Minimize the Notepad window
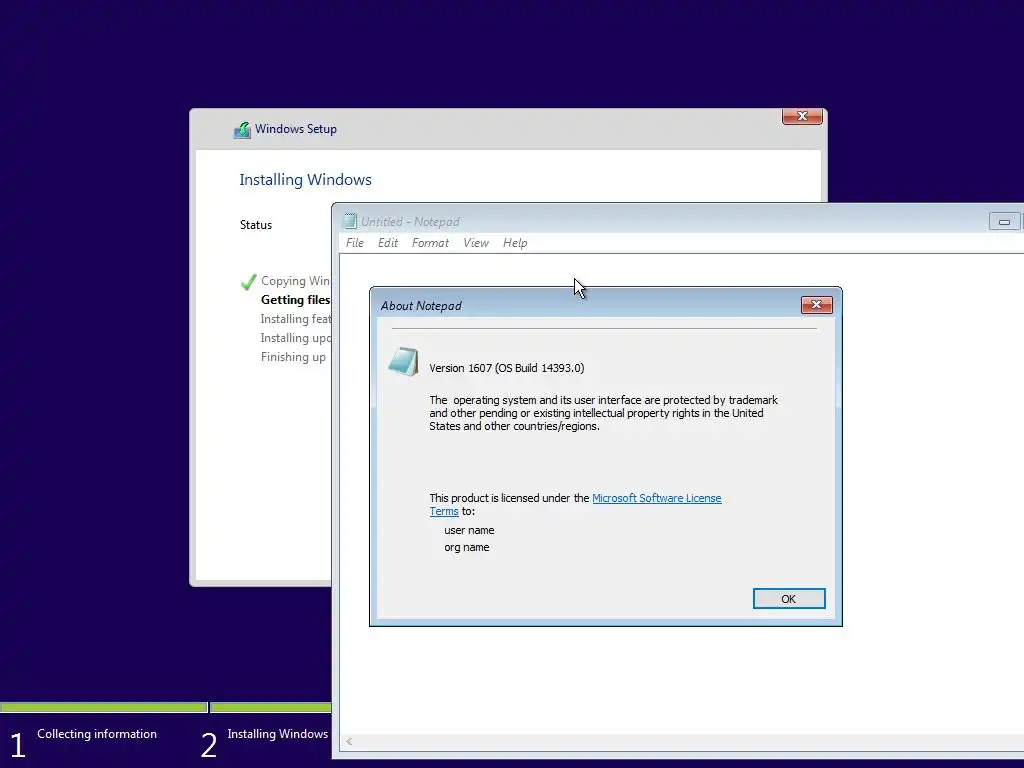Viewport: 1024px width, 768px height. (1004, 222)
